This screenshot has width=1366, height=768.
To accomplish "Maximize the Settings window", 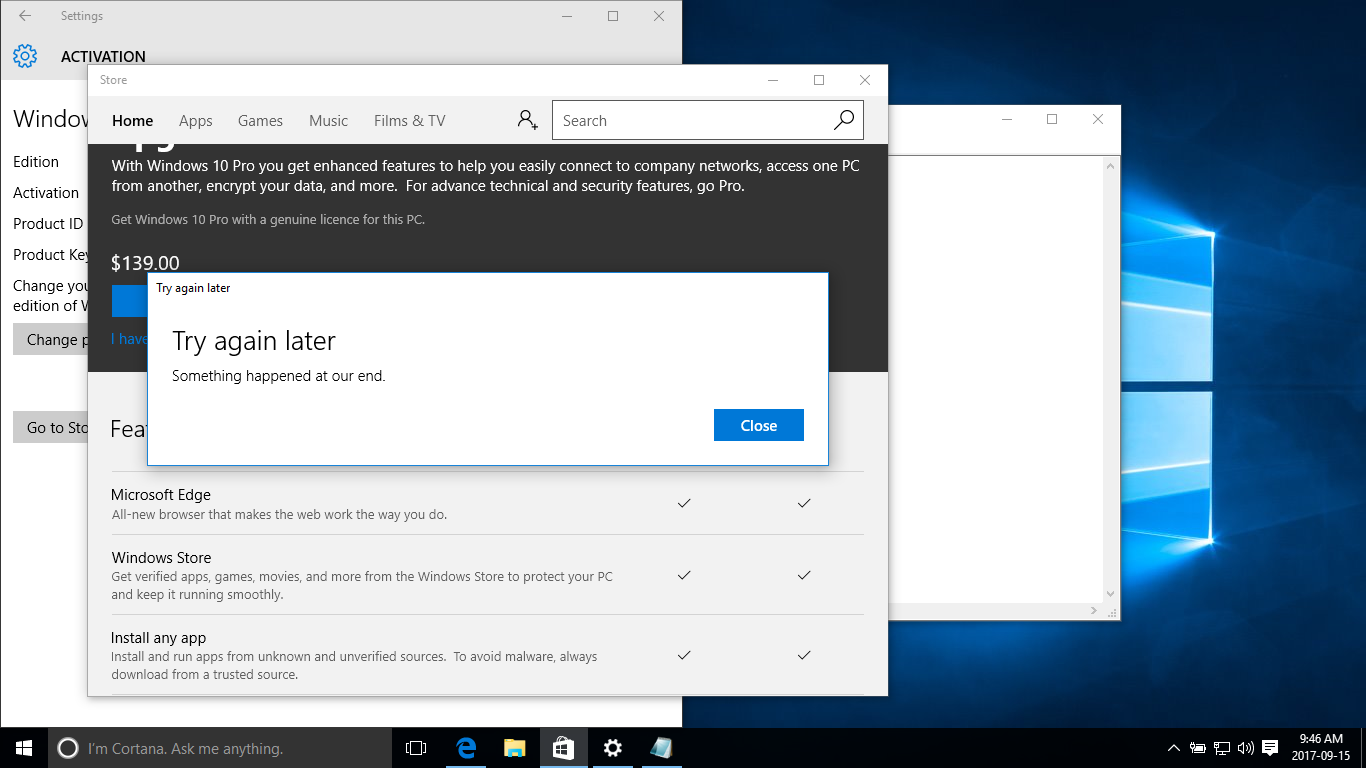I will pyautogui.click(x=613, y=16).
